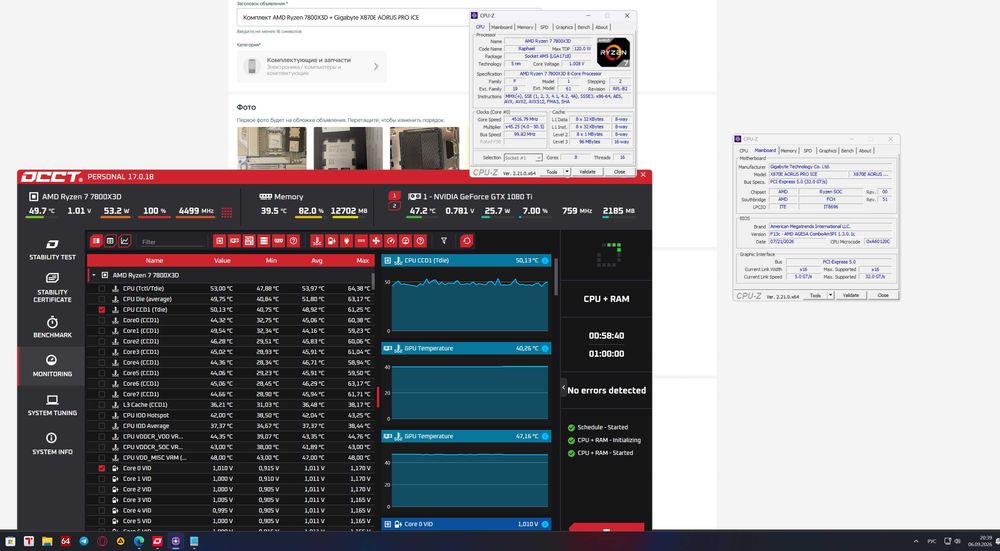Open SPD tab in the CPU-Z CPU window

(x=544, y=27)
